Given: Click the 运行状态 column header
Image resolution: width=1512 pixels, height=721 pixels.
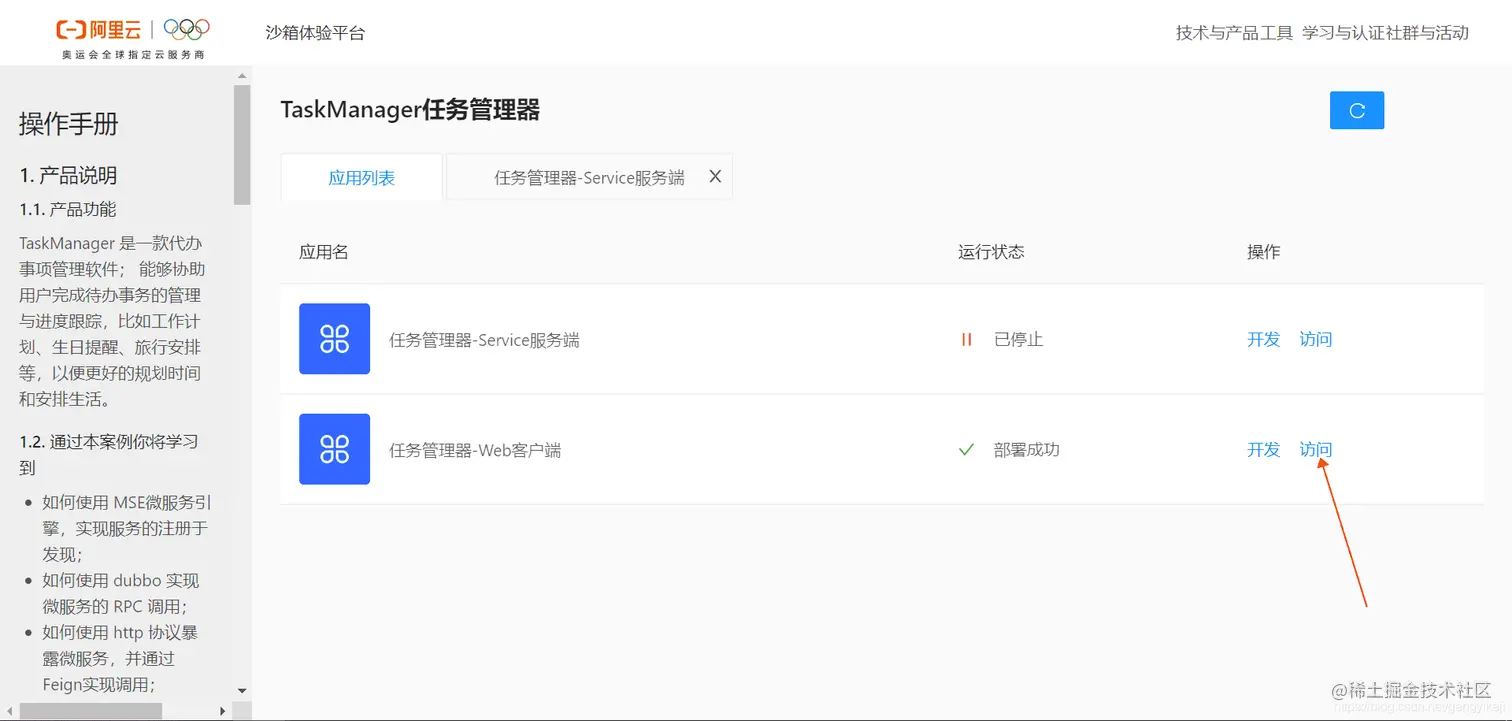Looking at the screenshot, I should [x=991, y=252].
